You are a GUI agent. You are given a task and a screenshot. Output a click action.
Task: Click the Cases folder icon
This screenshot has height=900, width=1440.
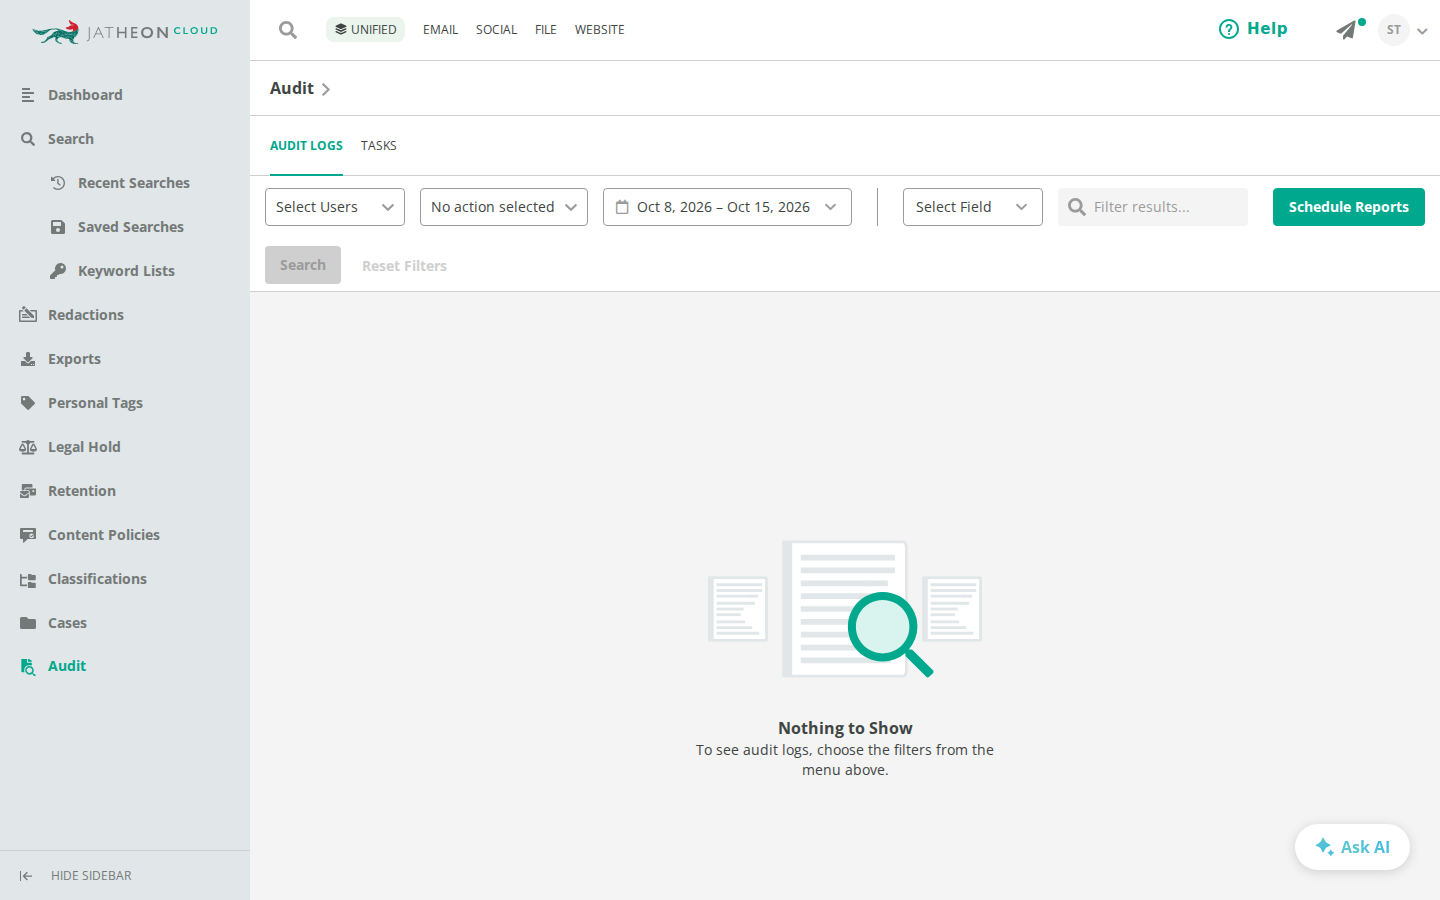[x=28, y=623]
